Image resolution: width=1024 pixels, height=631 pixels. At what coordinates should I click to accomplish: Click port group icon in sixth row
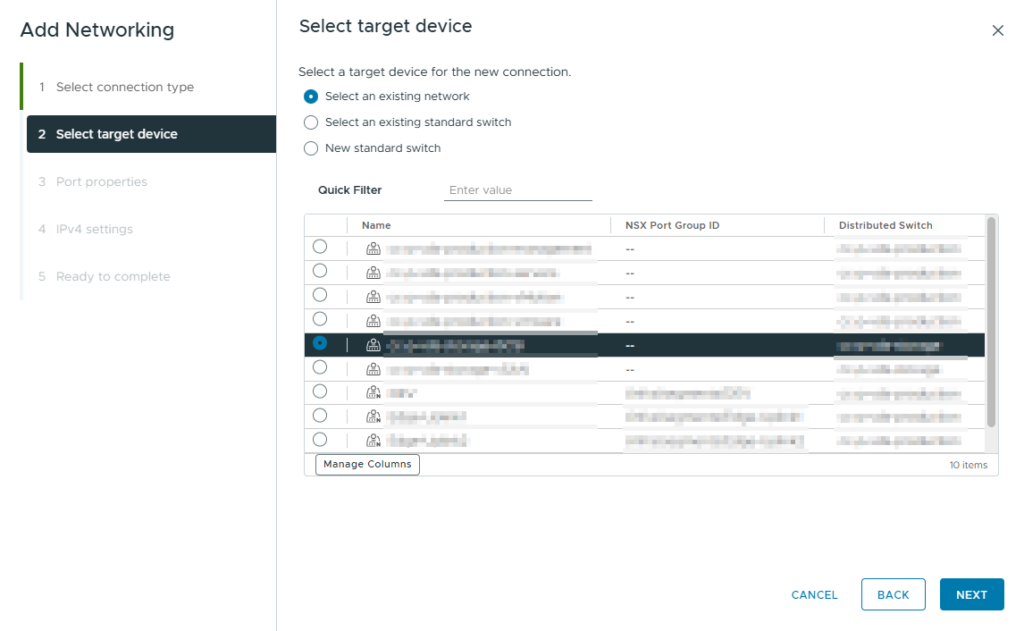373,369
